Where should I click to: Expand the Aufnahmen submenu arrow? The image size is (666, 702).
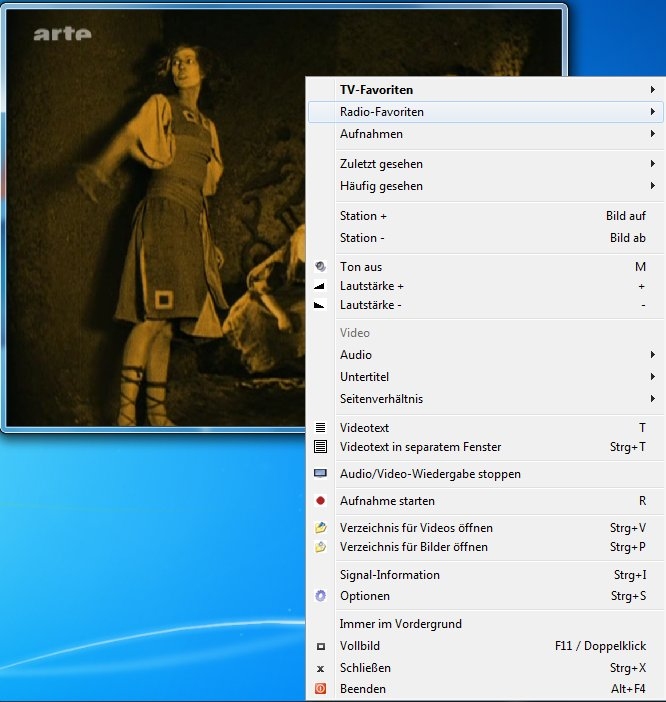click(652, 134)
